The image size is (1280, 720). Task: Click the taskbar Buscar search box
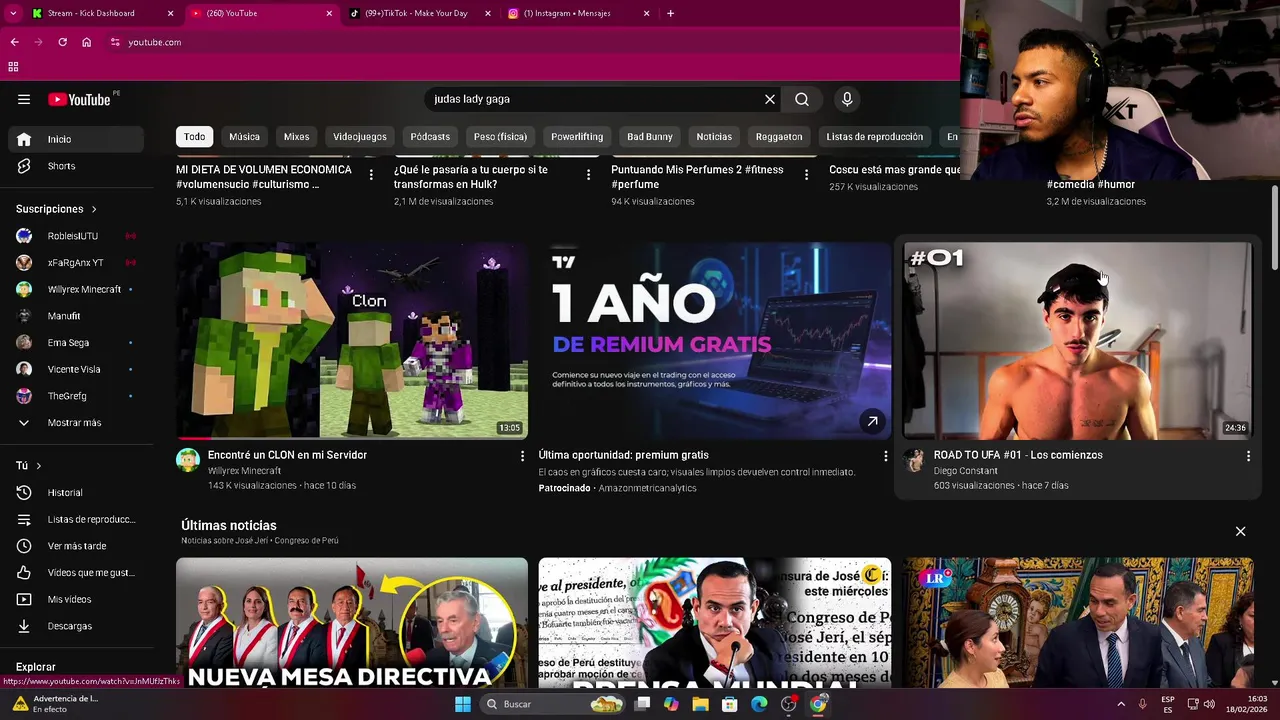click(553, 704)
